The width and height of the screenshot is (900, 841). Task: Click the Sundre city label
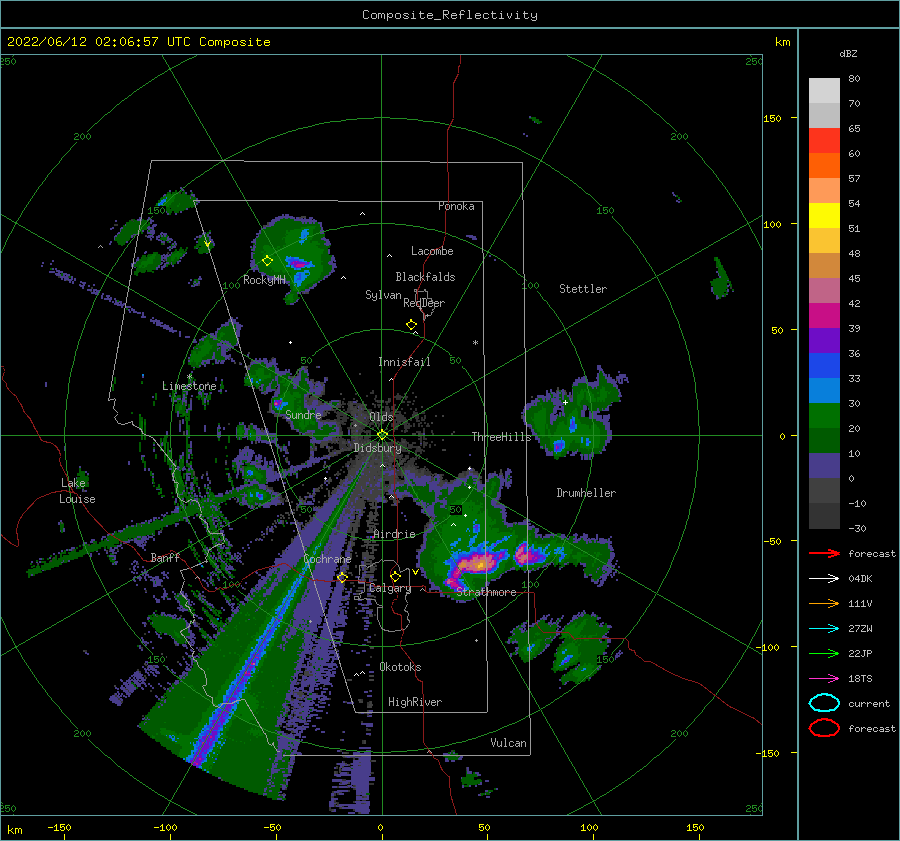tap(303, 414)
